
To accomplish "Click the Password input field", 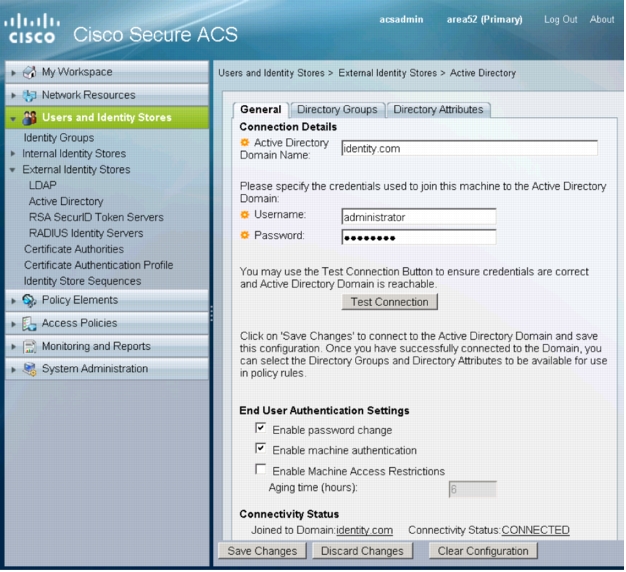I will (419, 238).
